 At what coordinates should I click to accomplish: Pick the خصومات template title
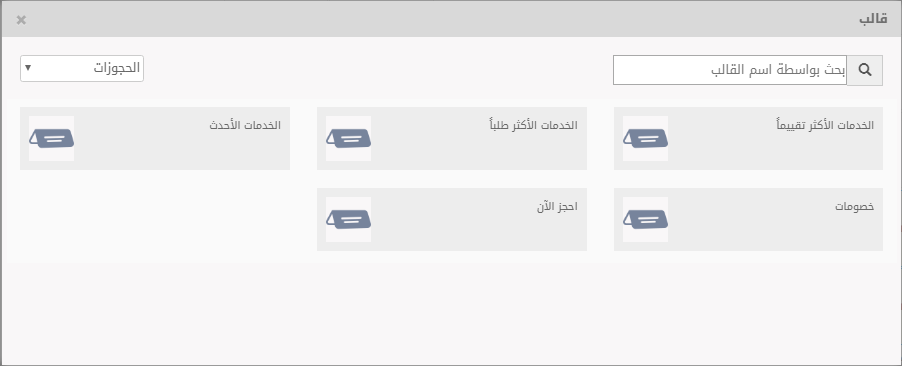(x=855, y=206)
